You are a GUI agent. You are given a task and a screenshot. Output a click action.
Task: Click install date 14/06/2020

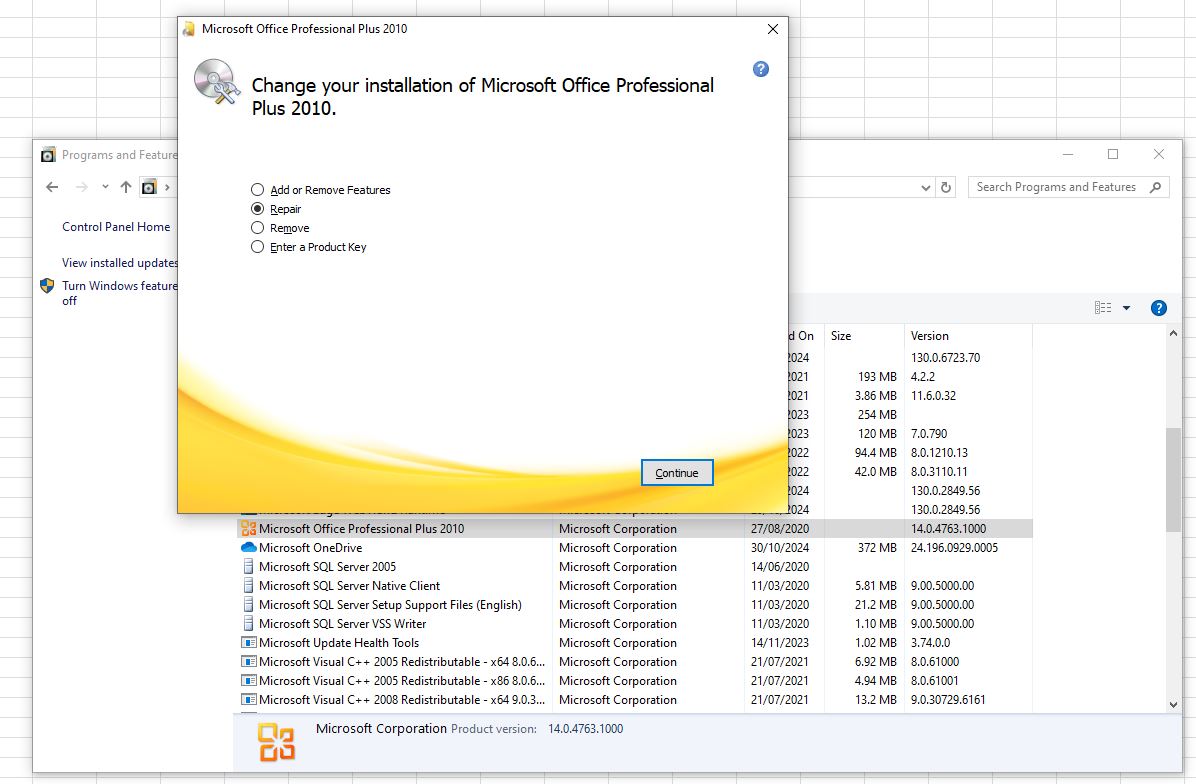(780, 567)
